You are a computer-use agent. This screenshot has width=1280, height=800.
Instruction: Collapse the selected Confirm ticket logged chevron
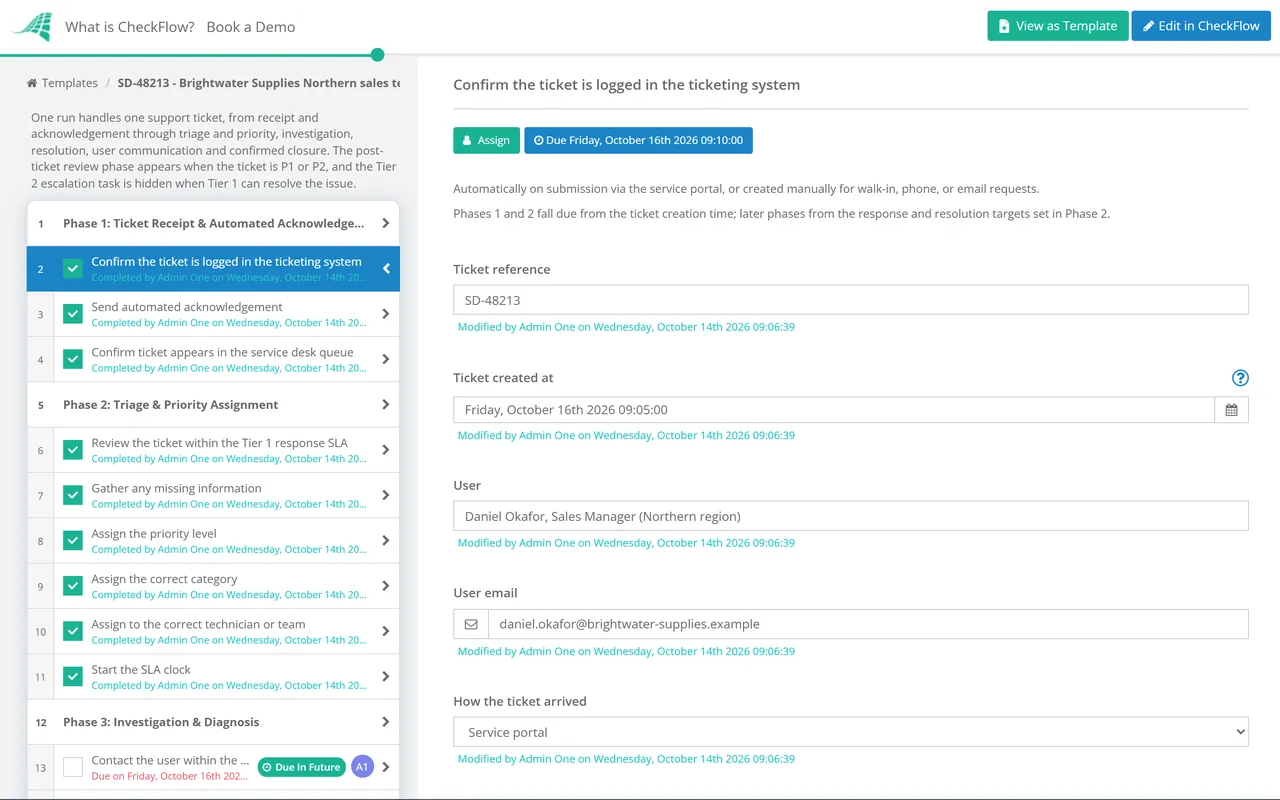pos(386,268)
